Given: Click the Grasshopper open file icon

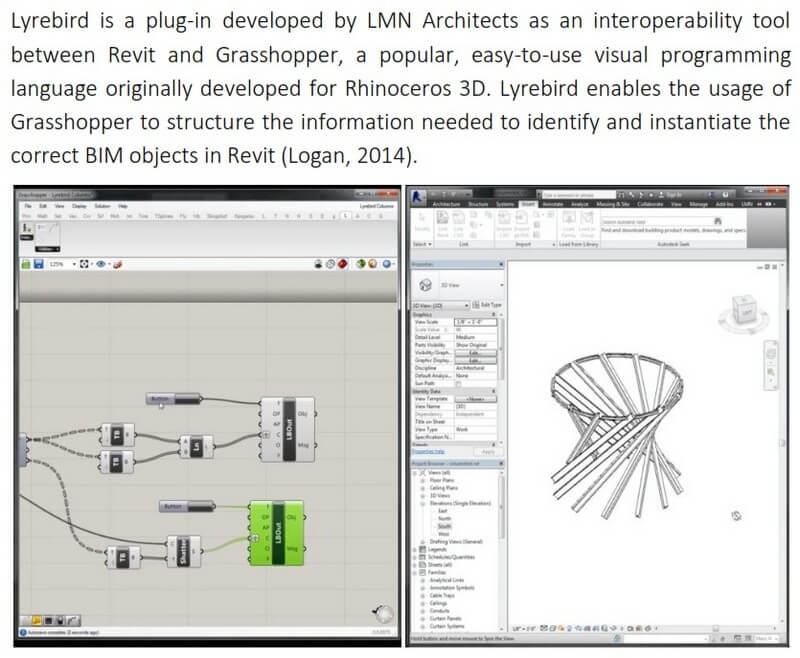Looking at the screenshot, I should [25, 264].
